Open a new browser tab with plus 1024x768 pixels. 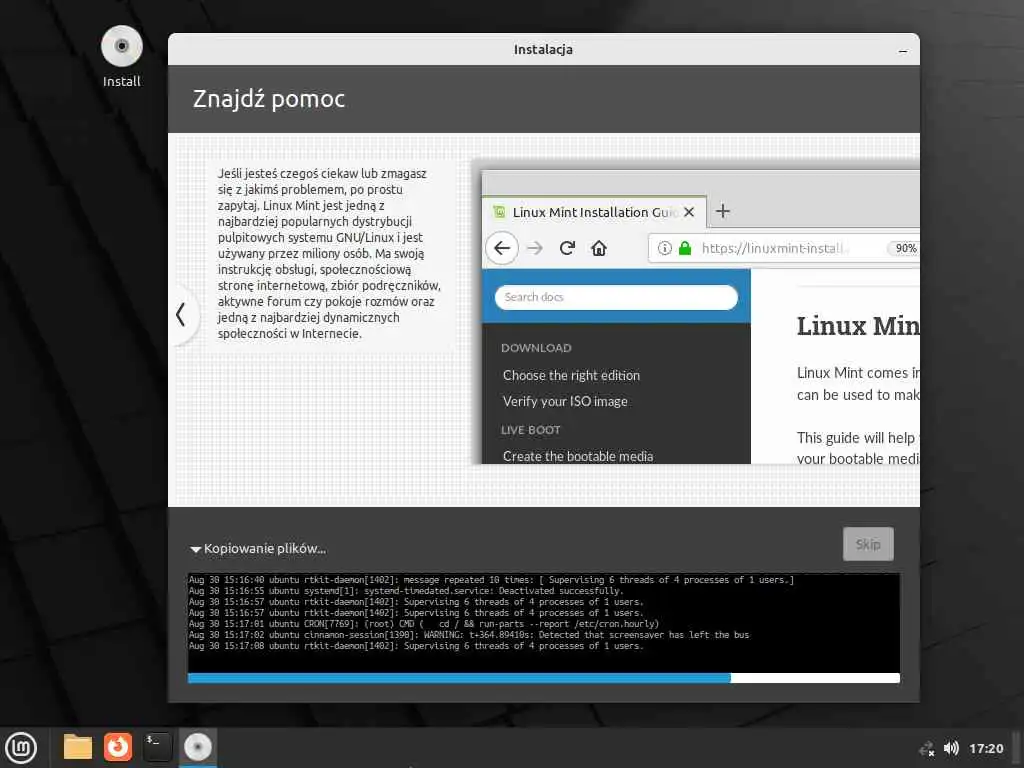pos(722,212)
